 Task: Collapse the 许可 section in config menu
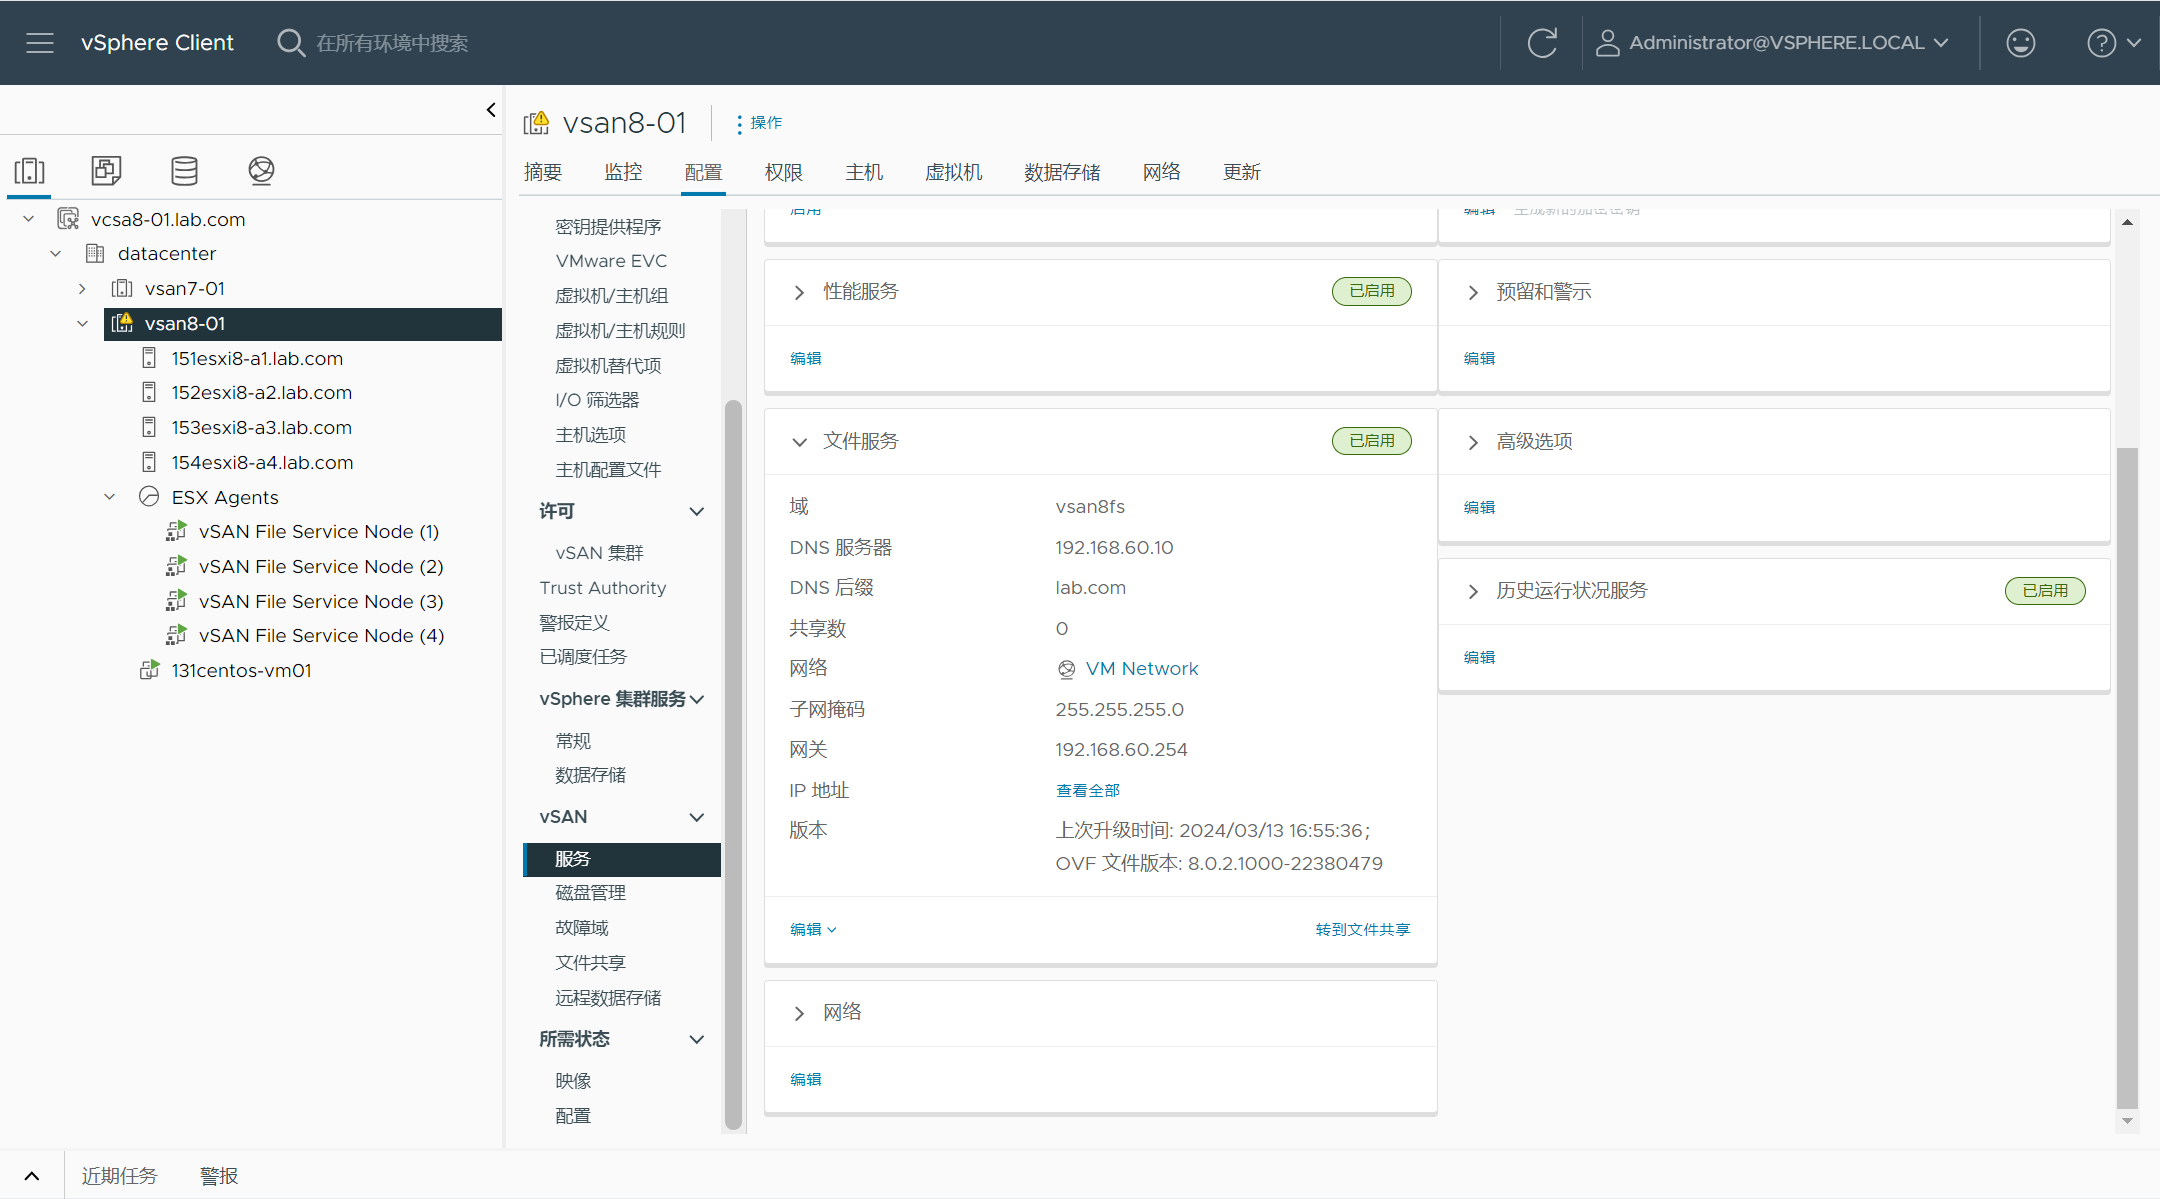697,511
